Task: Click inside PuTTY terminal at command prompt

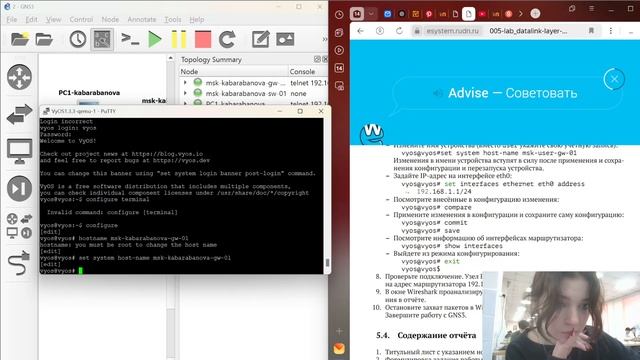Action: pos(81,271)
